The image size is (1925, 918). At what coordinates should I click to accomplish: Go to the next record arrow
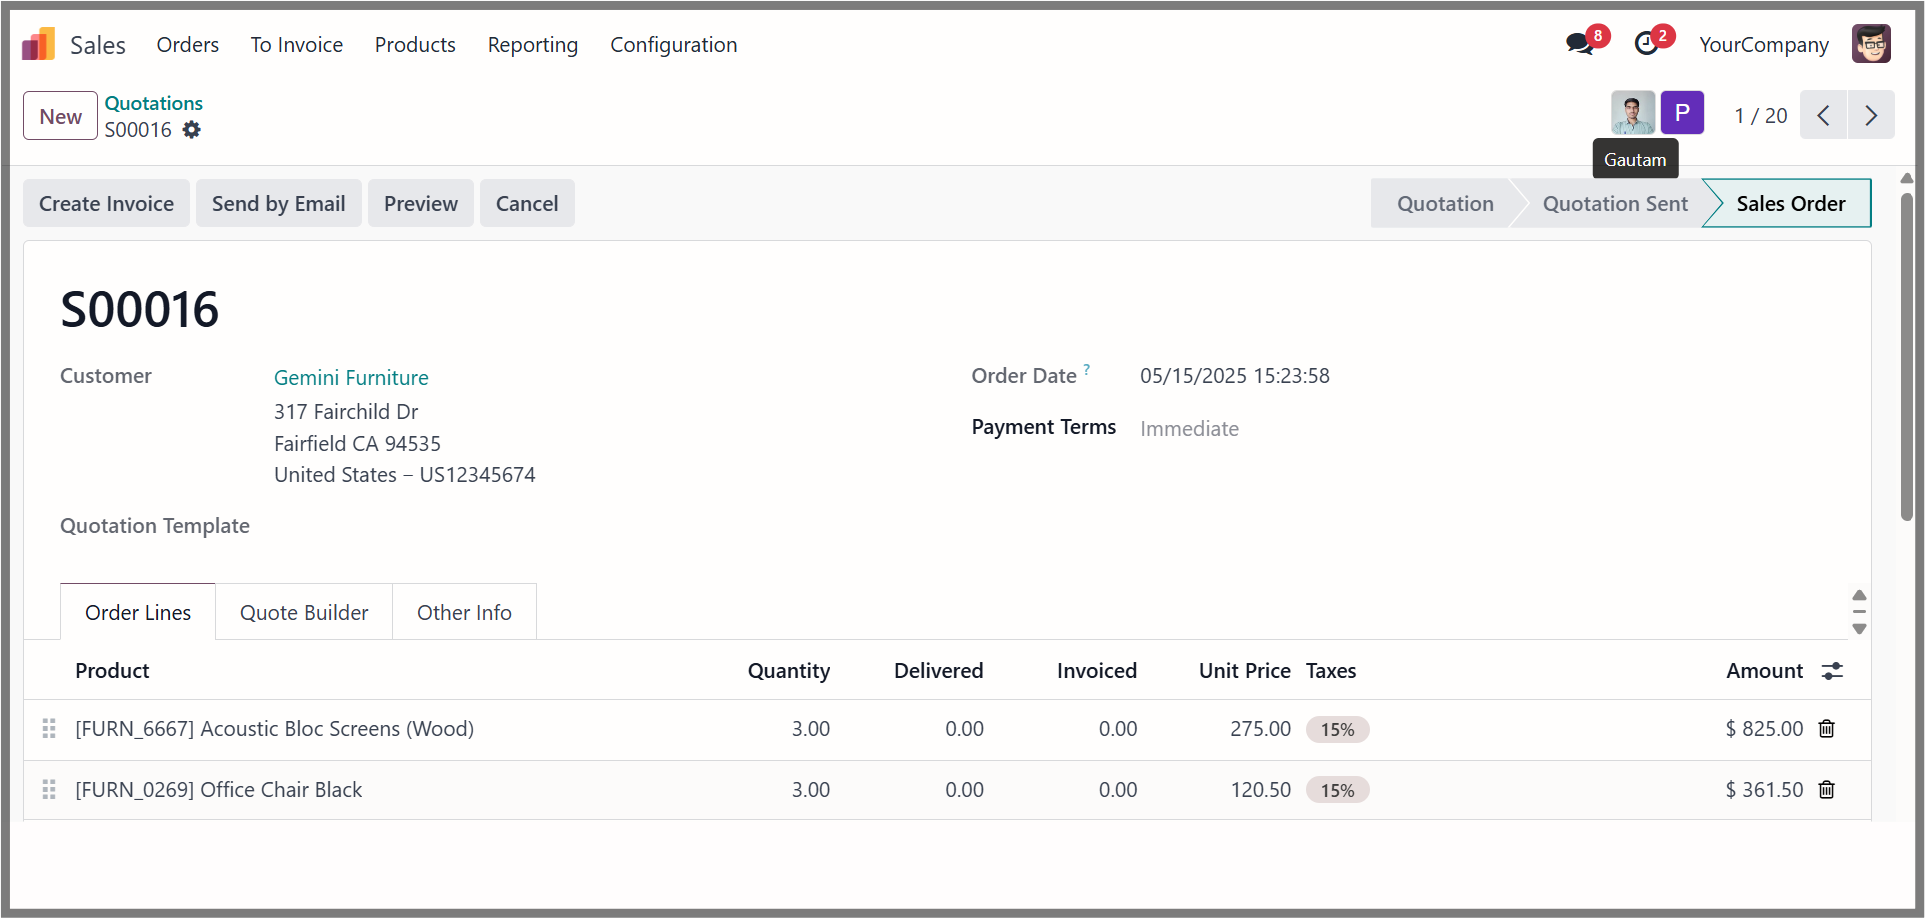(1871, 115)
